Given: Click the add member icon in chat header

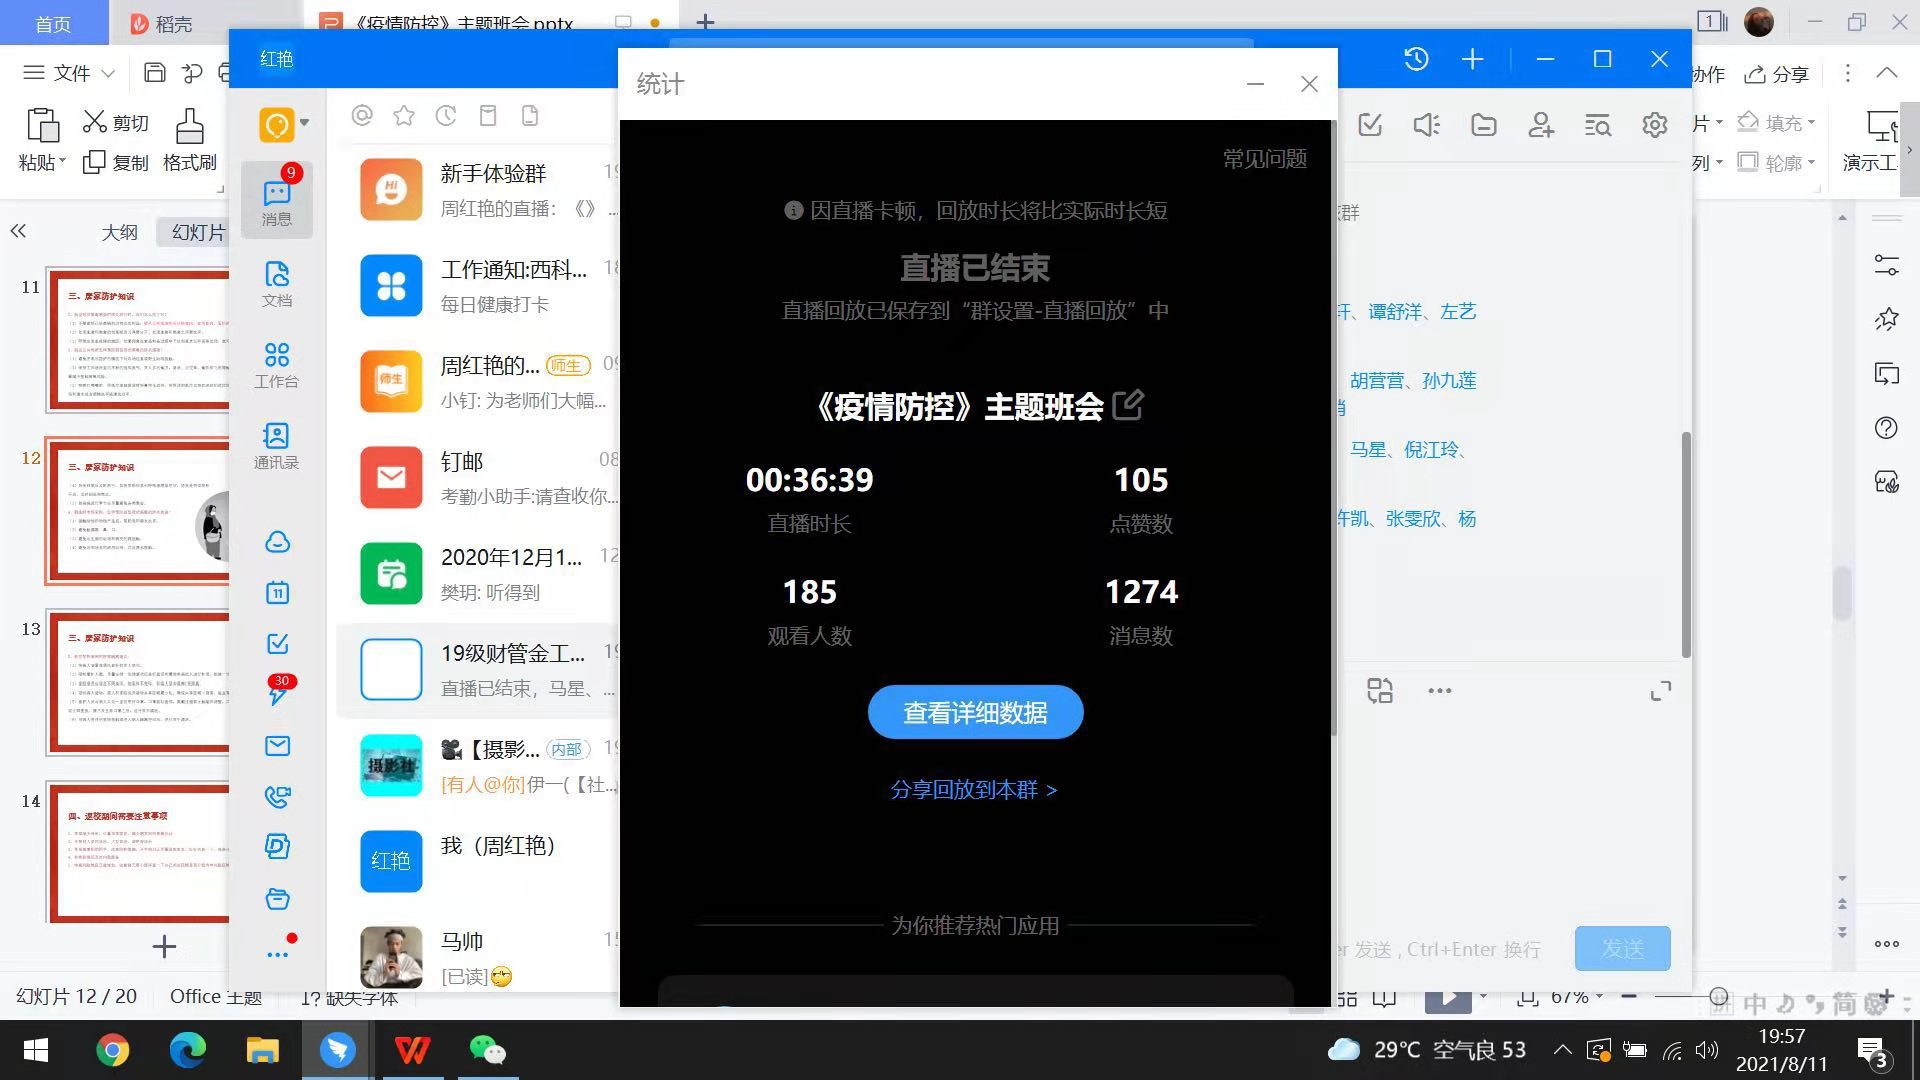Looking at the screenshot, I should click(x=1541, y=125).
